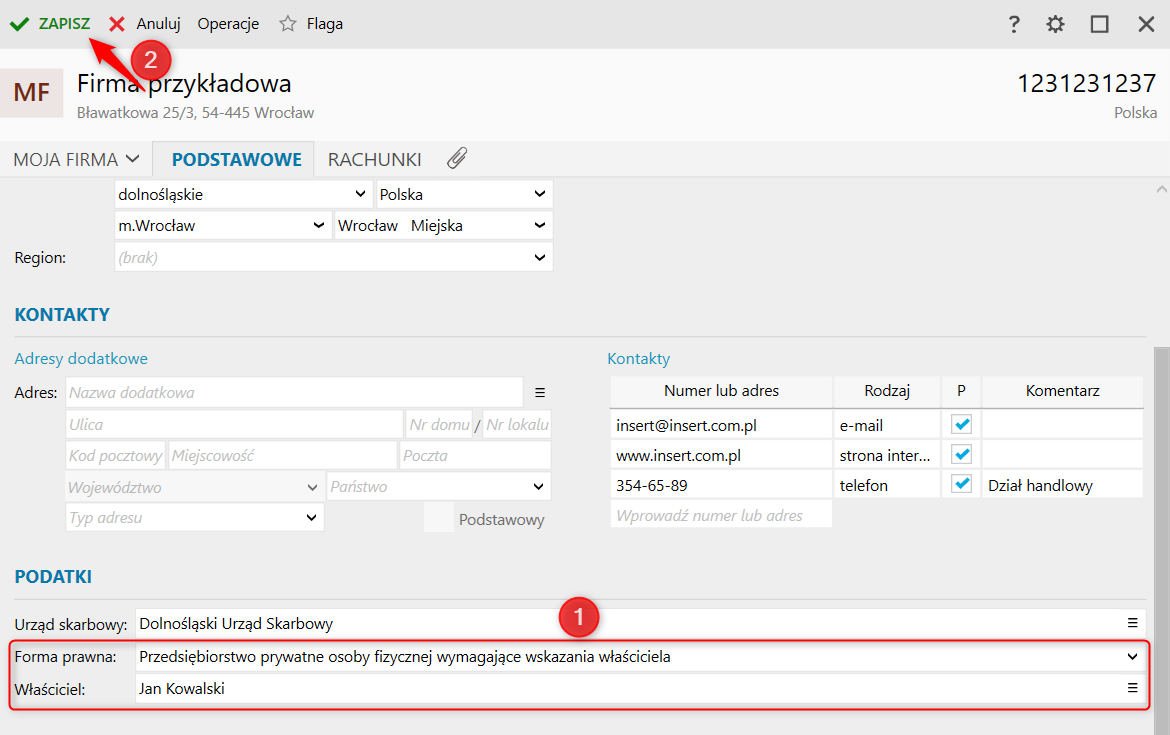The image size is (1170, 735).
Task: Select the insert@insert.com.pl contact cell
Action: tap(722, 425)
